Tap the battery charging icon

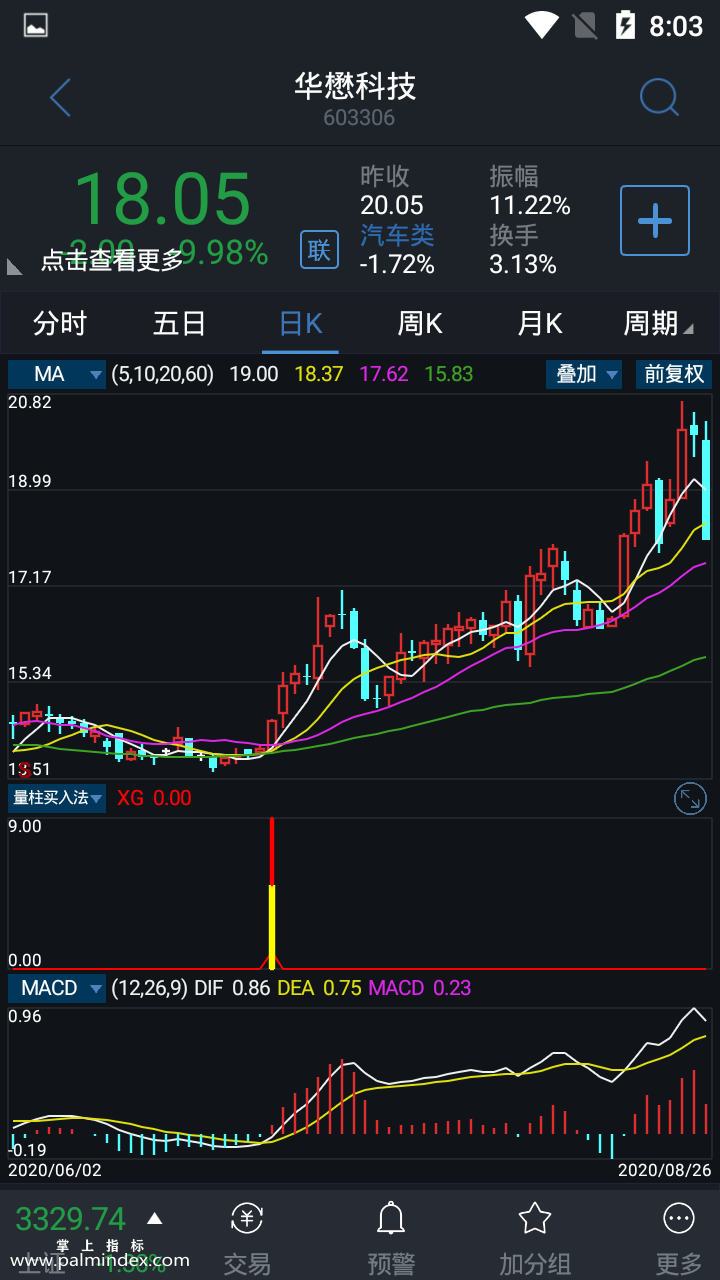point(626,25)
